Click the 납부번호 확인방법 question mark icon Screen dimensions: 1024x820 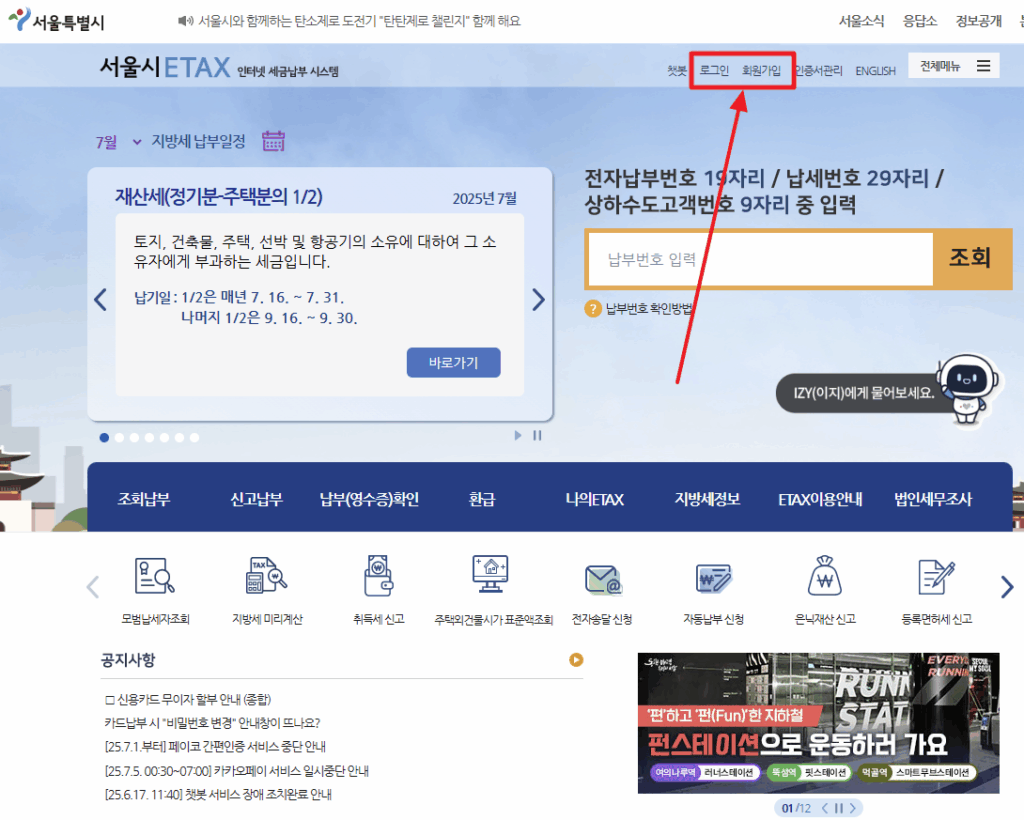coord(593,308)
